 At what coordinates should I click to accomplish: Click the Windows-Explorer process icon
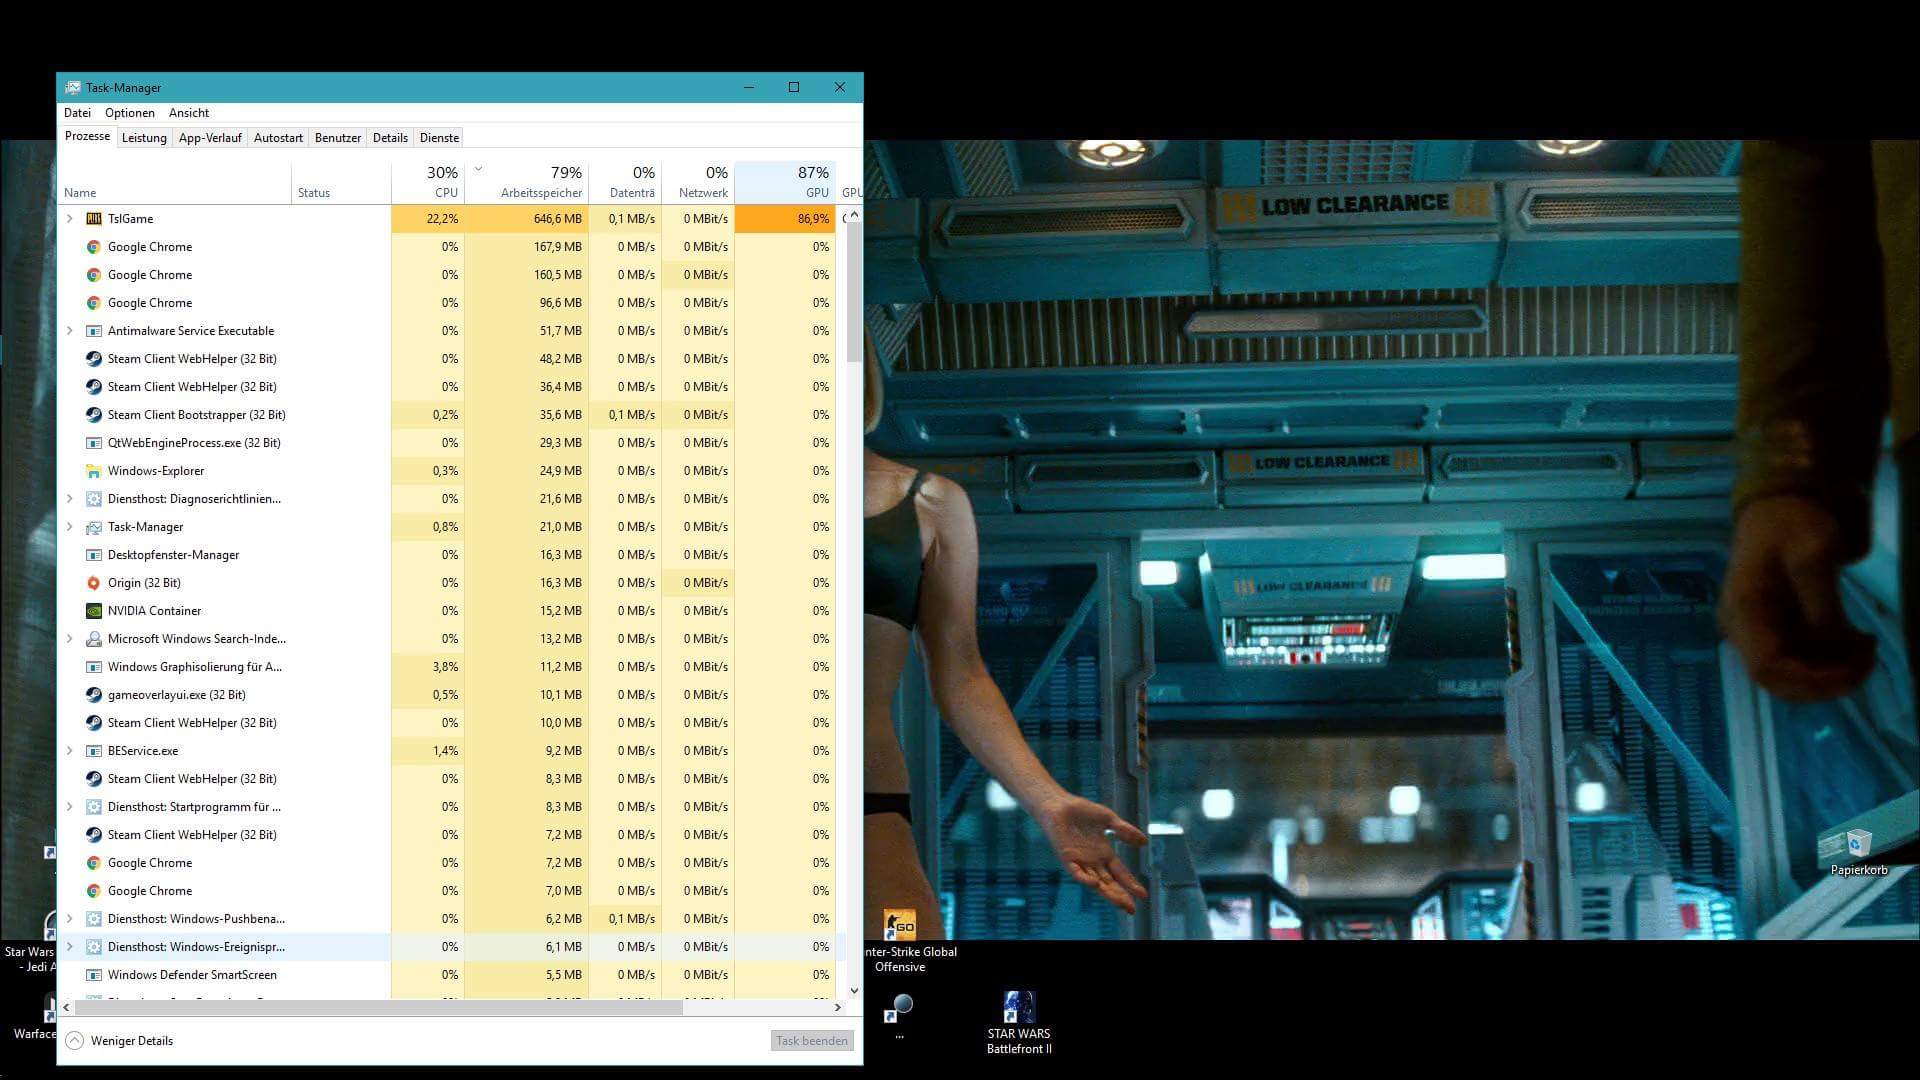click(94, 471)
